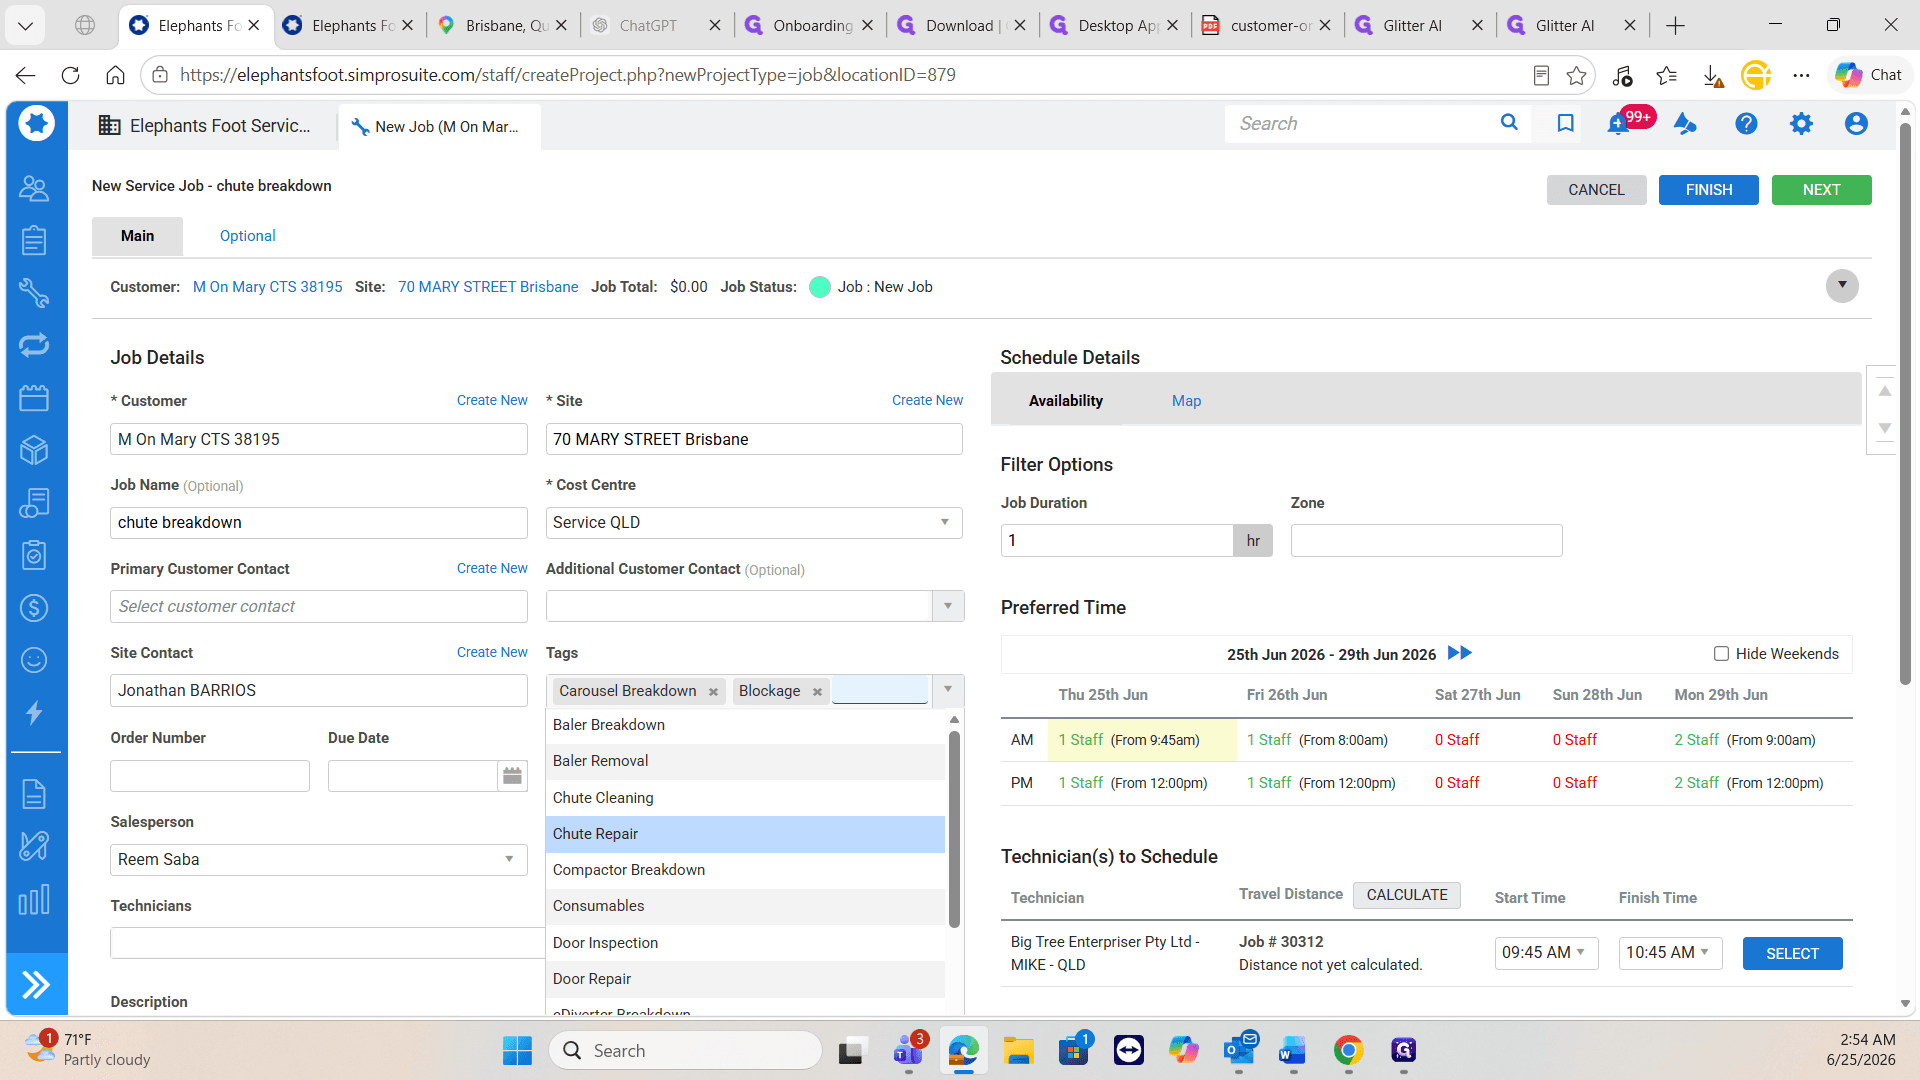Open the lightning bolt sidebar icon
The height and width of the screenshot is (1080, 1920).
pyautogui.click(x=34, y=713)
